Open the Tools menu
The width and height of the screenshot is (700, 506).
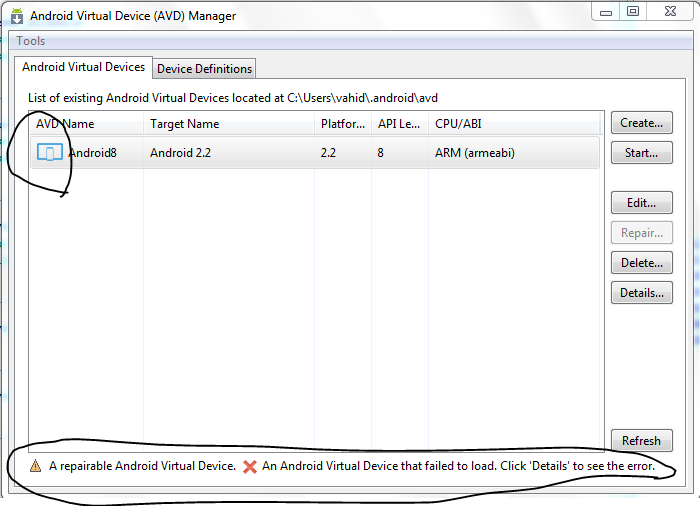(31, 41)
